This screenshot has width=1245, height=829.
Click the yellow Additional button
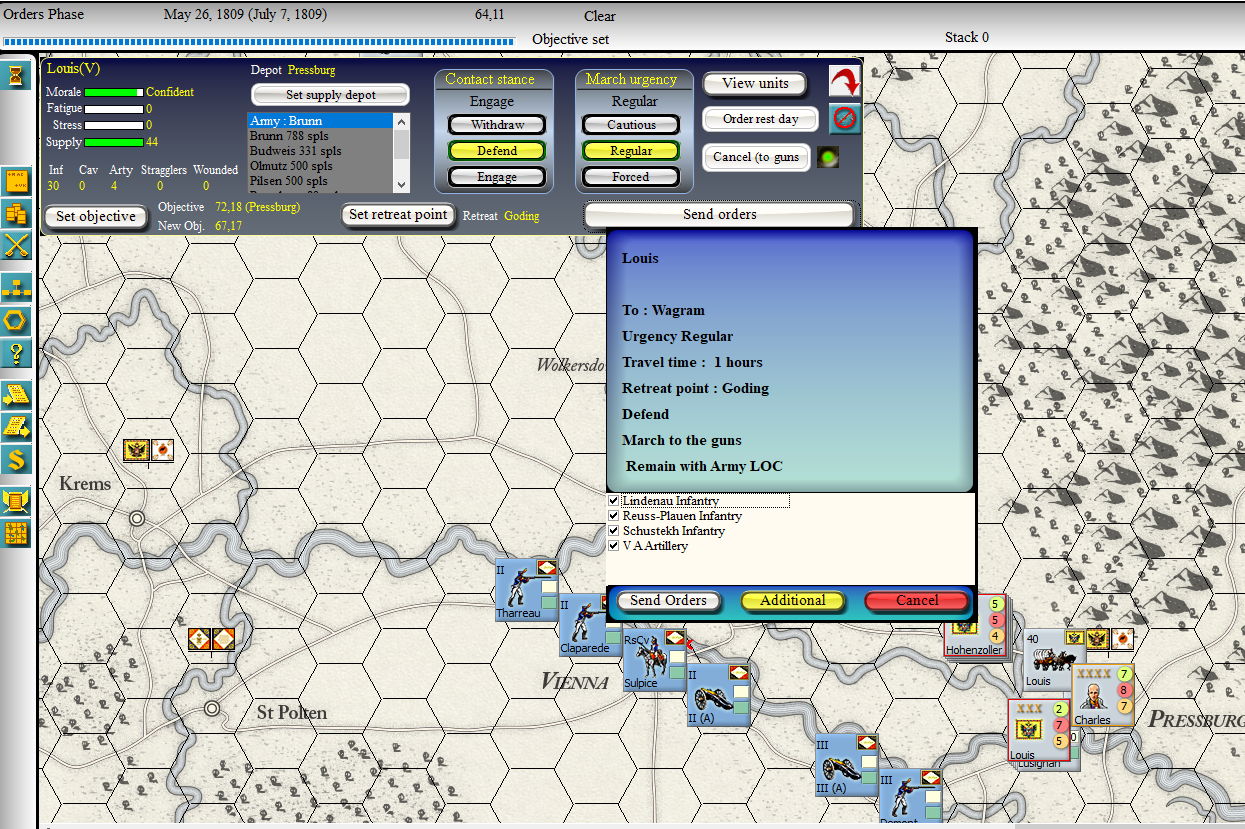click(x=793, y=601)
